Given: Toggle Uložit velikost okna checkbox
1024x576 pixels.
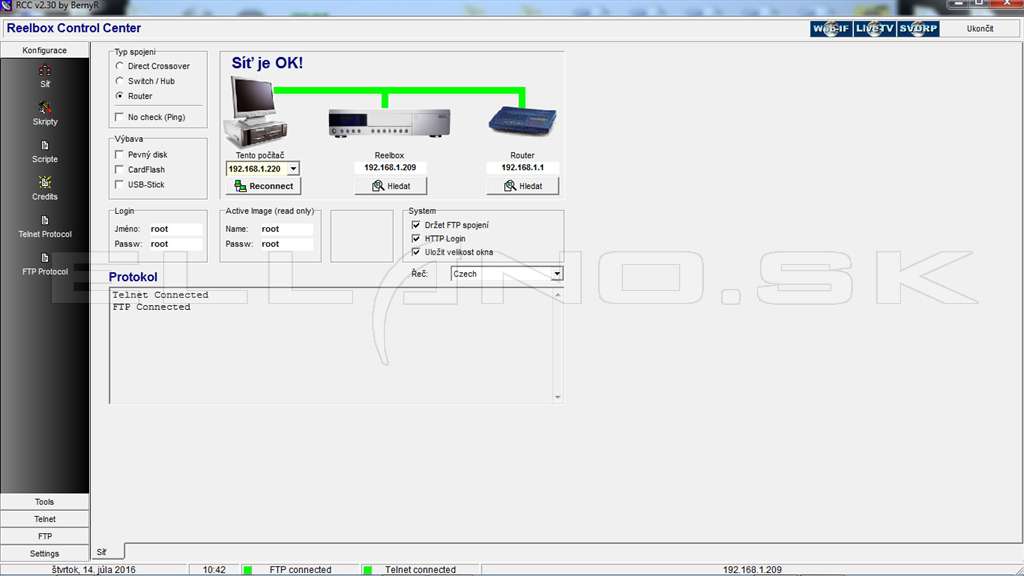Looking at the screenshot, I should click(416, 252).
